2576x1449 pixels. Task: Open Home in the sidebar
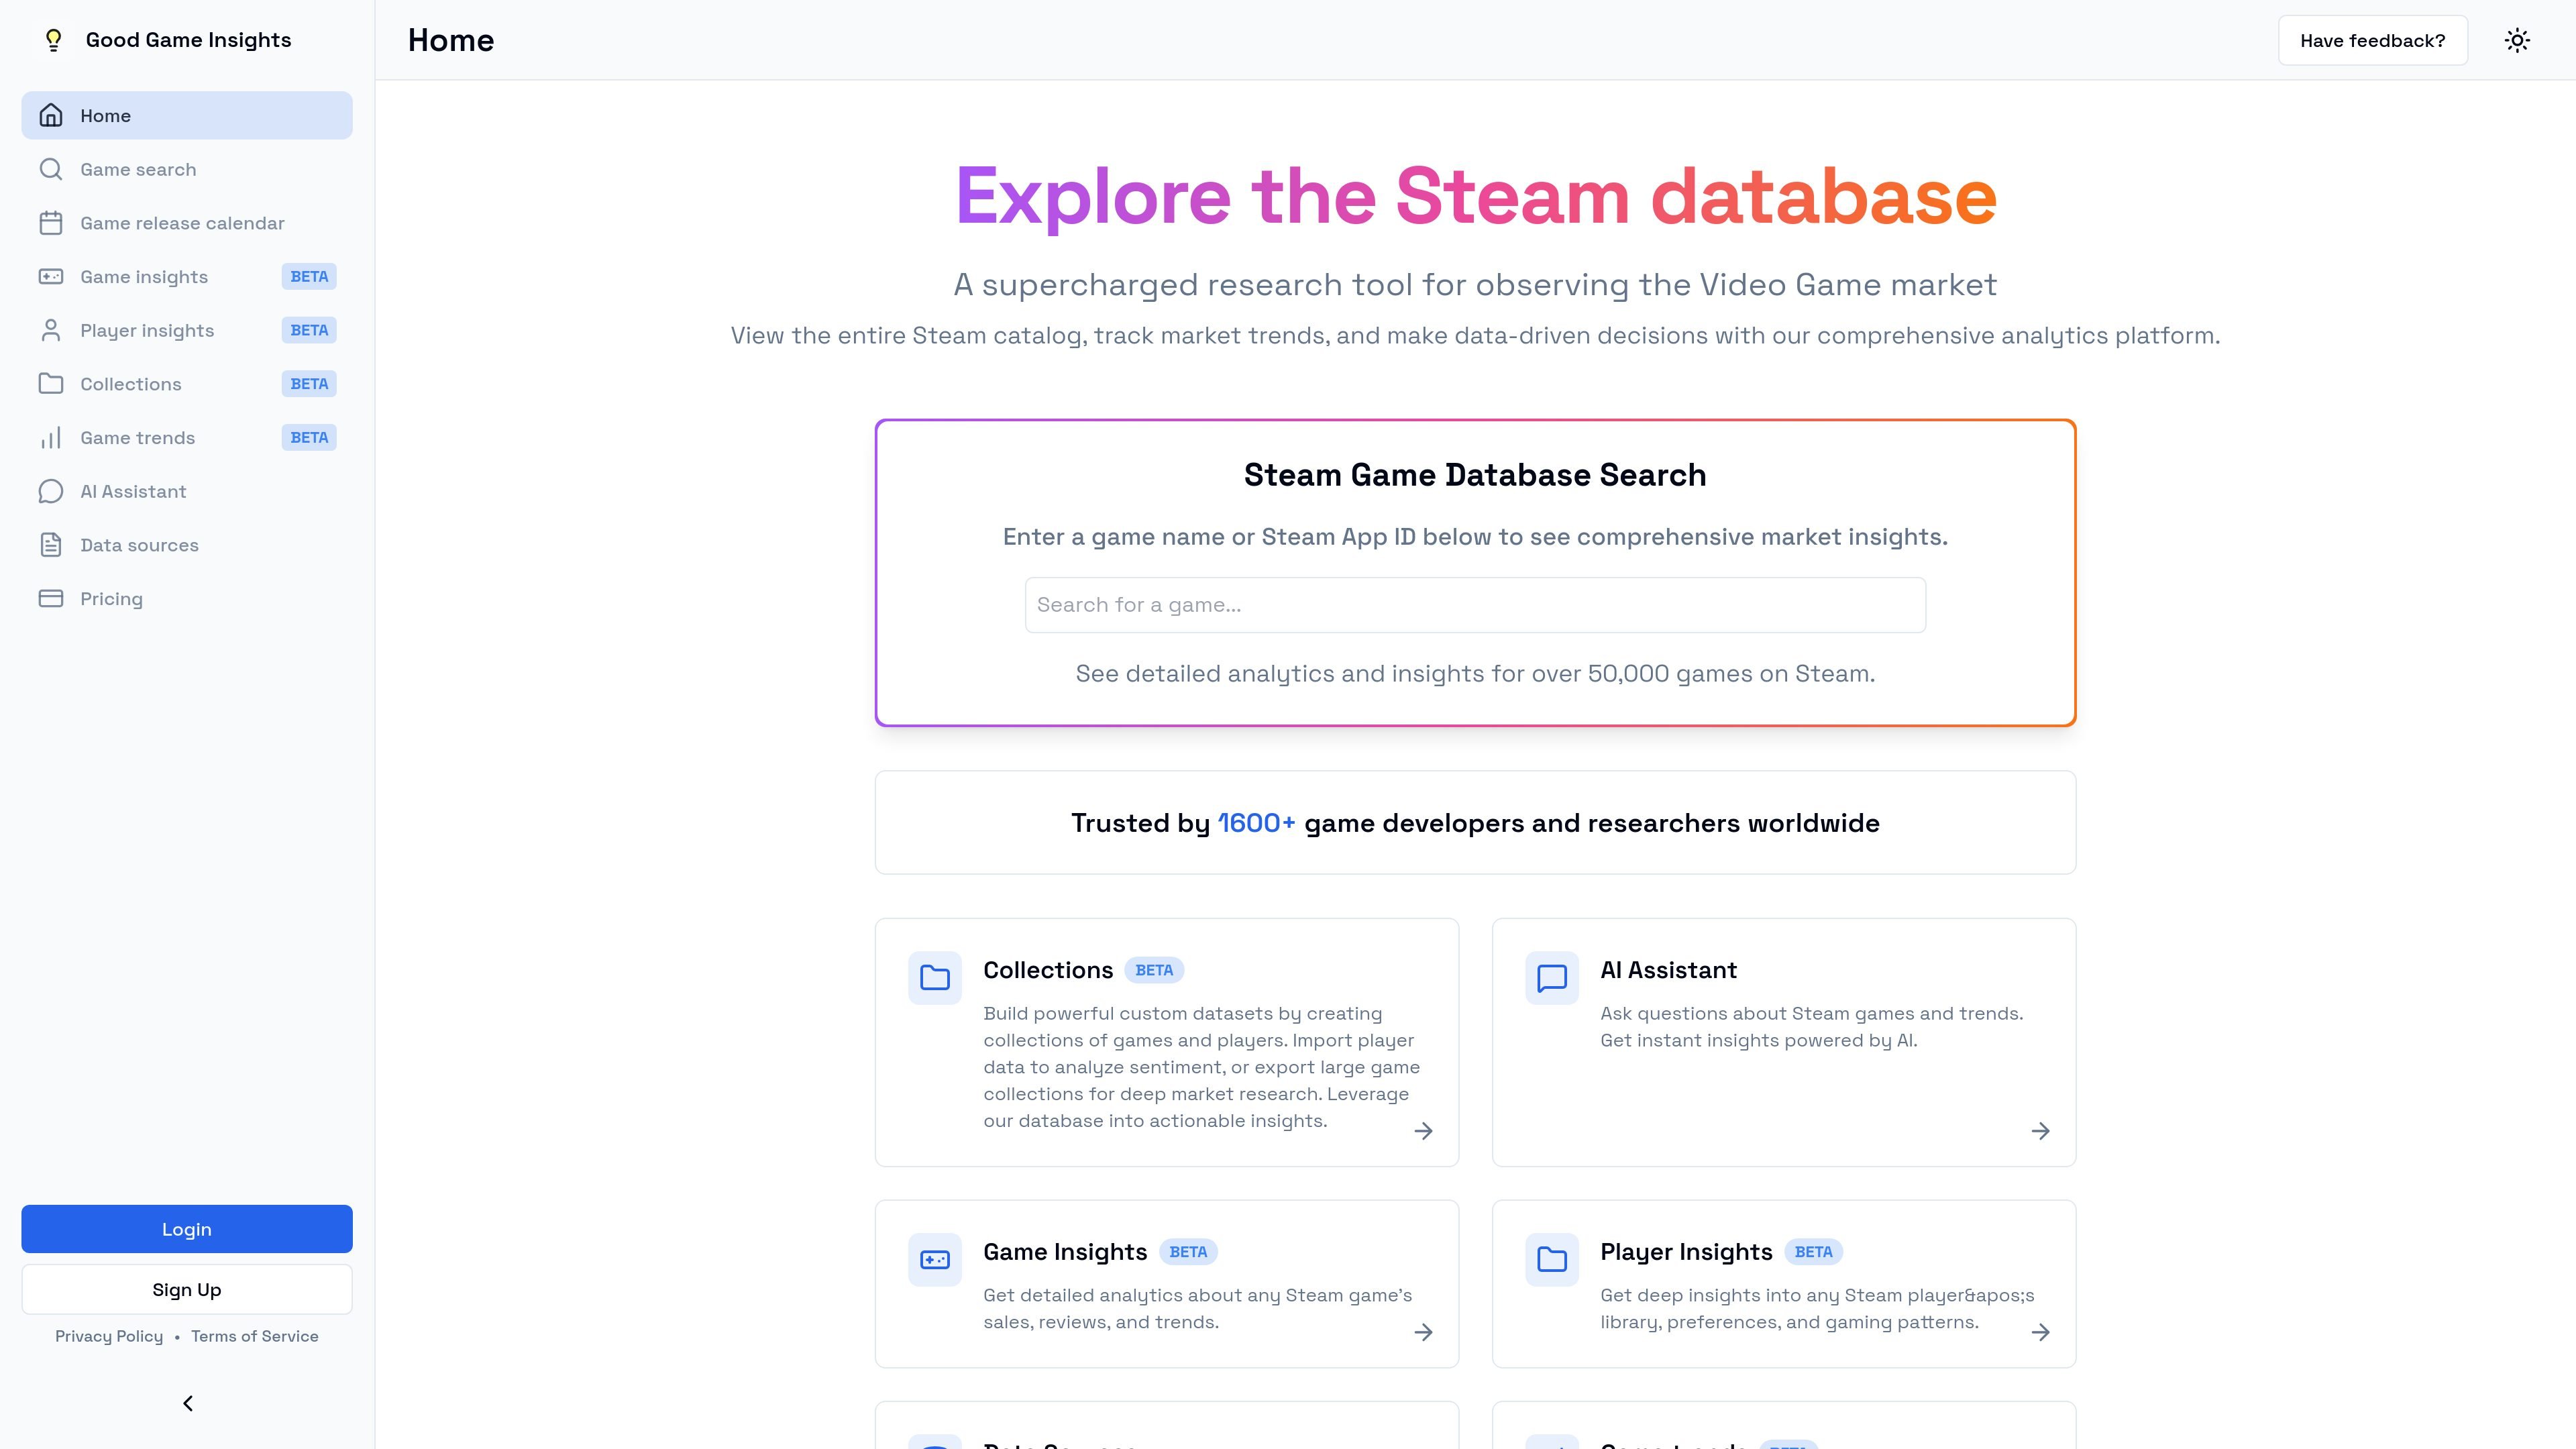point(187,116)
